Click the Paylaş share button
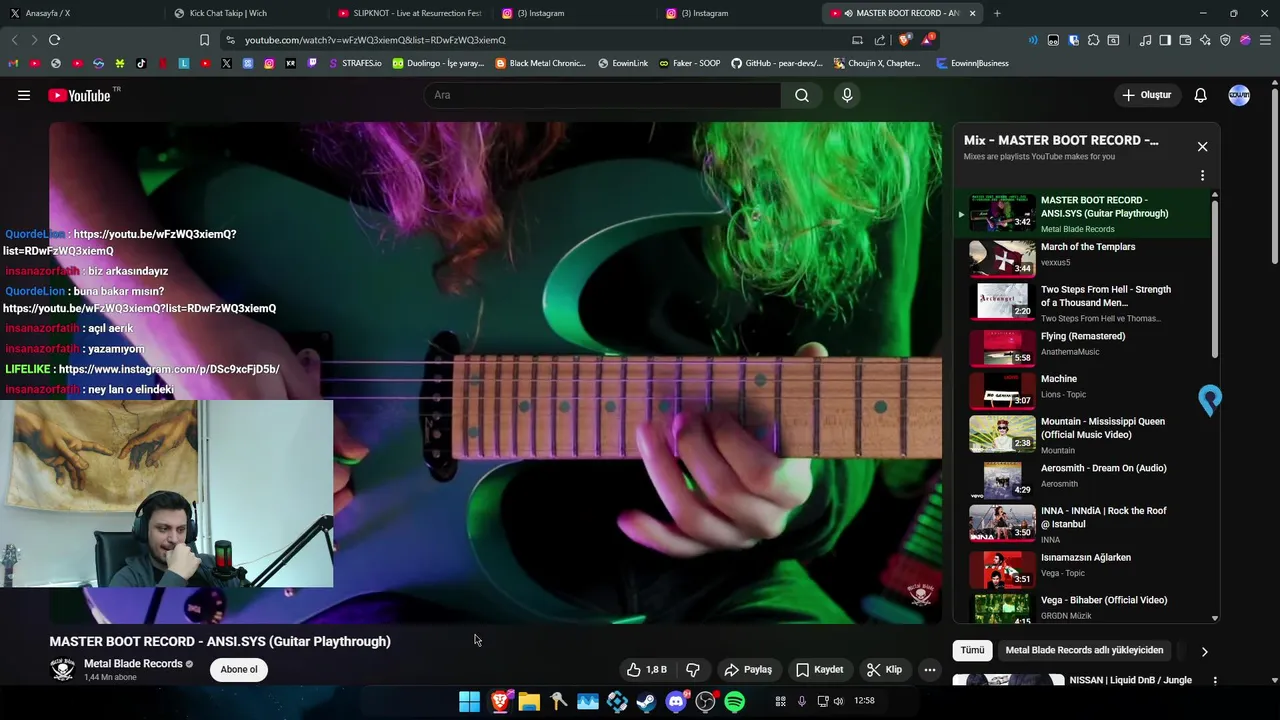Screen dimensions: 1280x720 click(748, 670)
